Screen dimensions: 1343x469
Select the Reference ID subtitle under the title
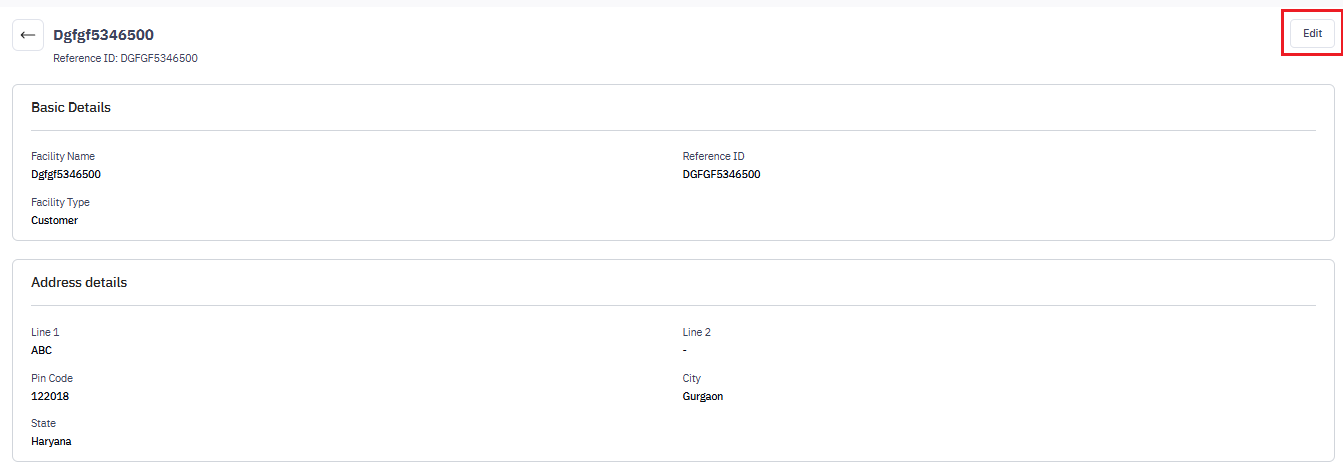[x=125, y=58]
